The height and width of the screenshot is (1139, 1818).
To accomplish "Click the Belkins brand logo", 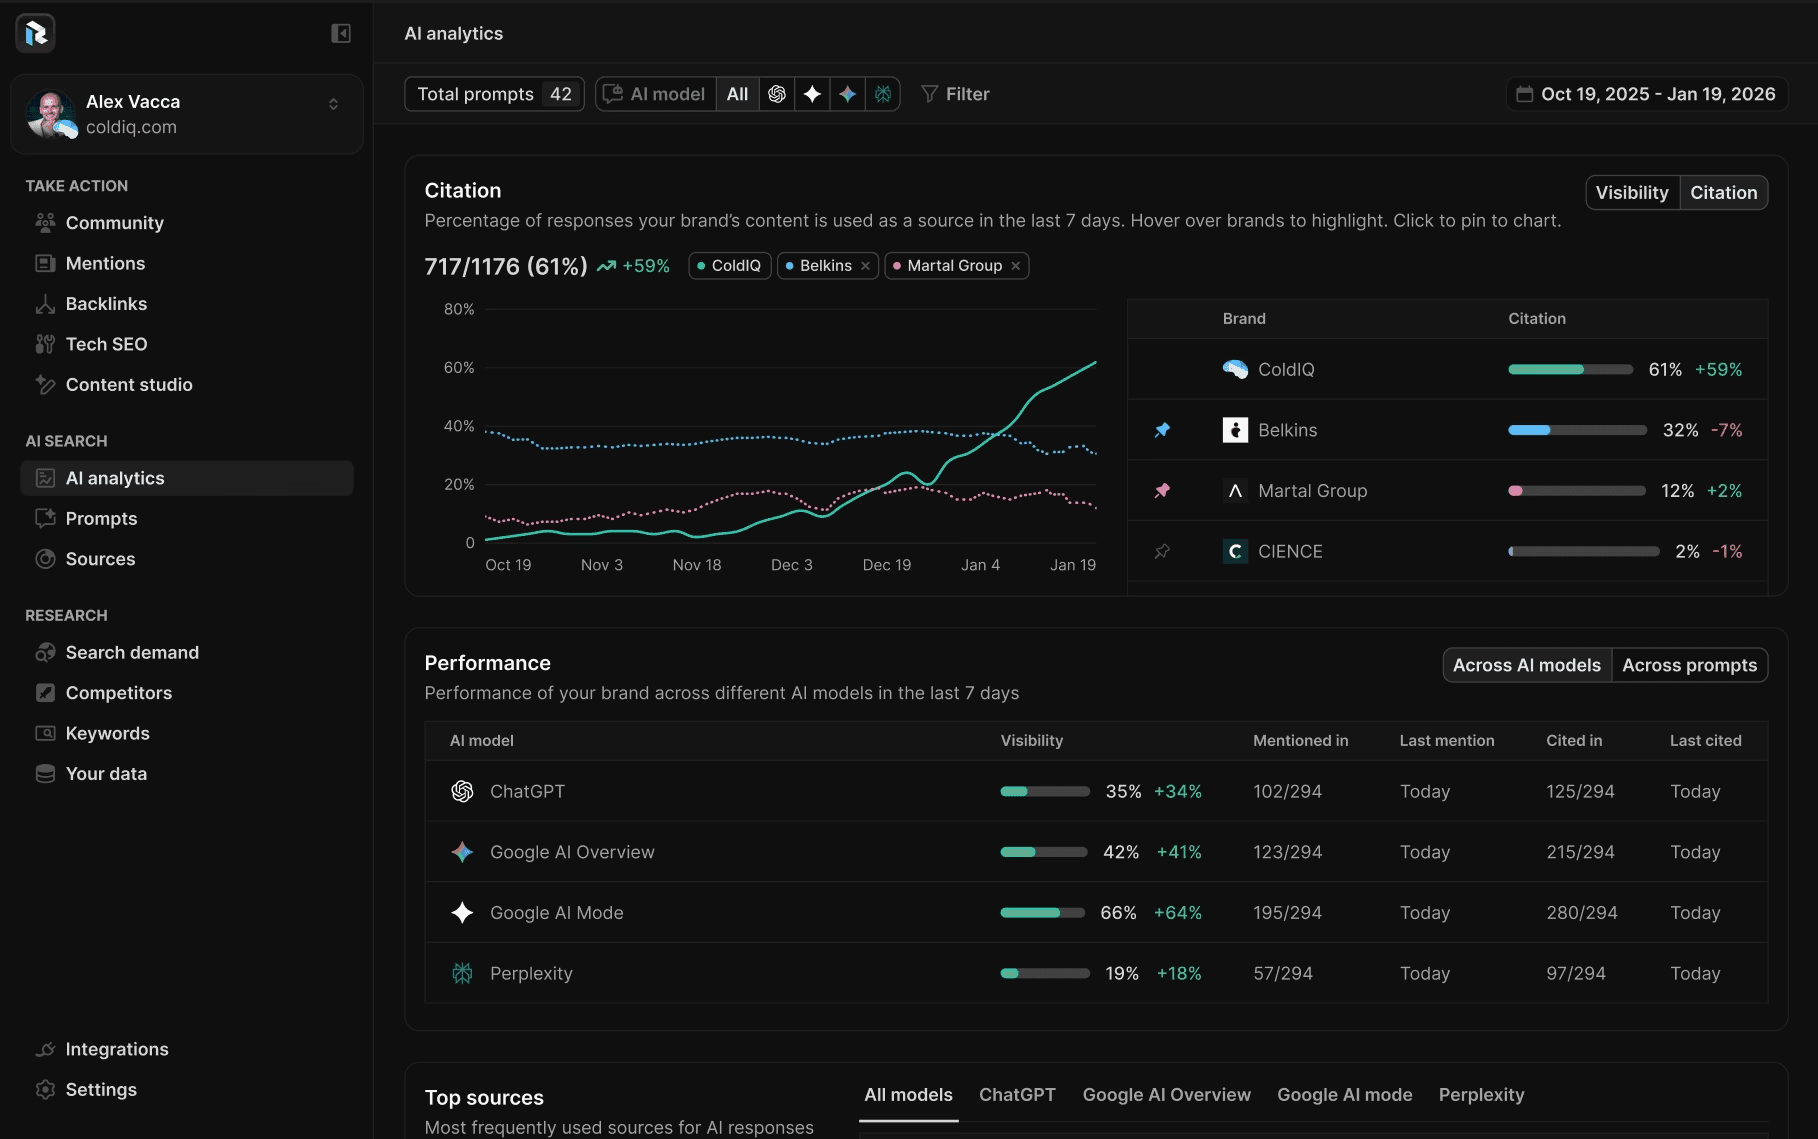I will [x=1235, y=430].
